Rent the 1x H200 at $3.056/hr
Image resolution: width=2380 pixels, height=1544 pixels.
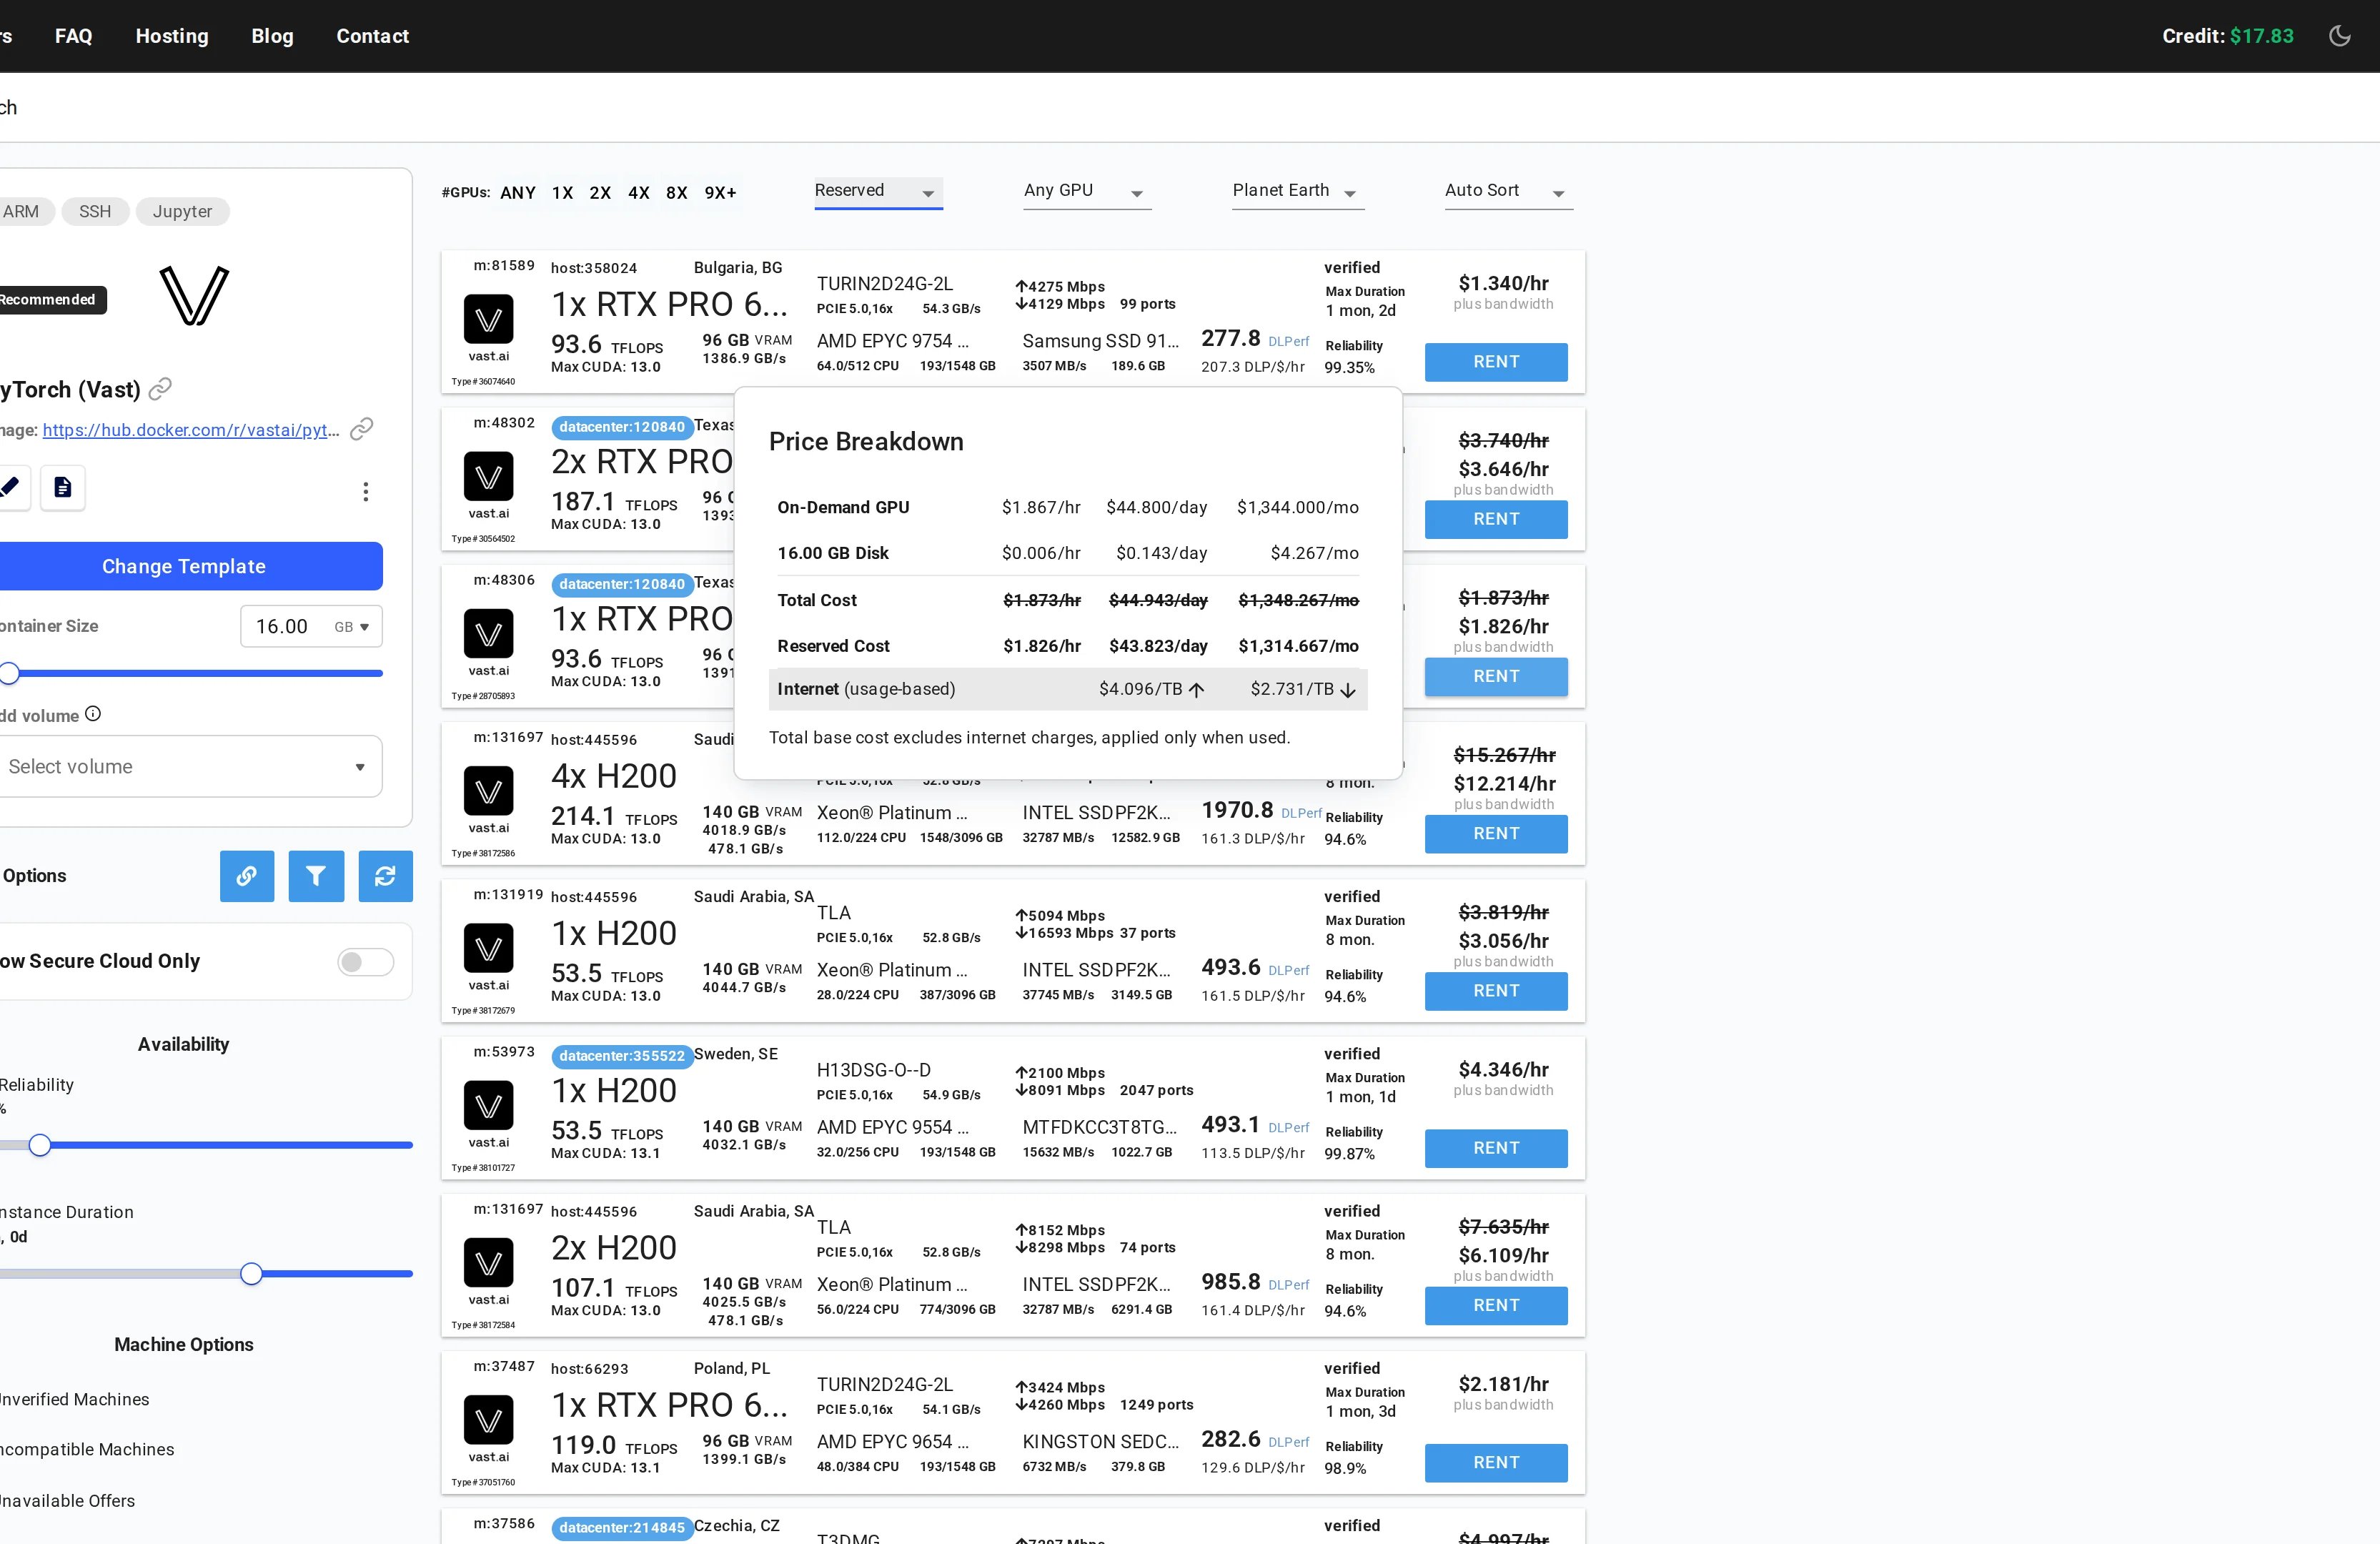1496,991
